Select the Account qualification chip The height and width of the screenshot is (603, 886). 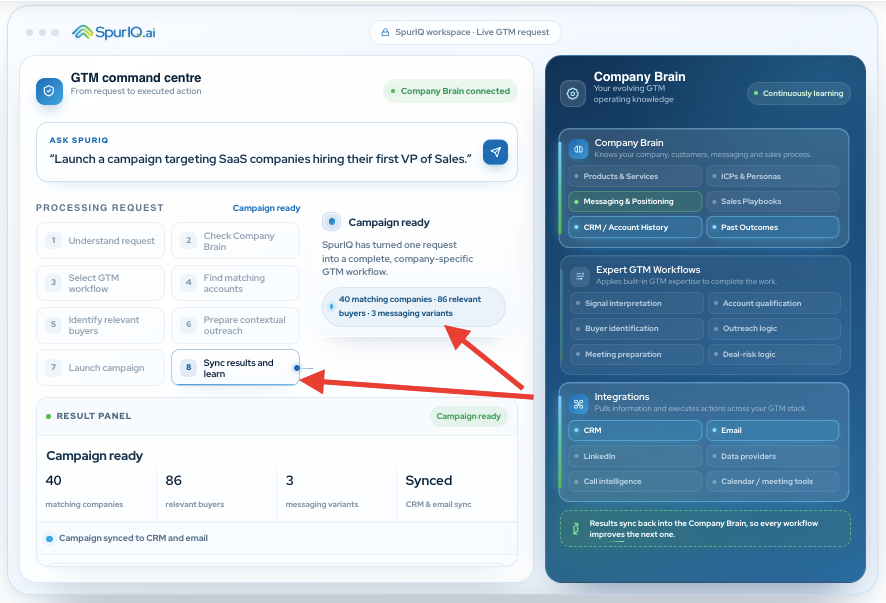774,303
